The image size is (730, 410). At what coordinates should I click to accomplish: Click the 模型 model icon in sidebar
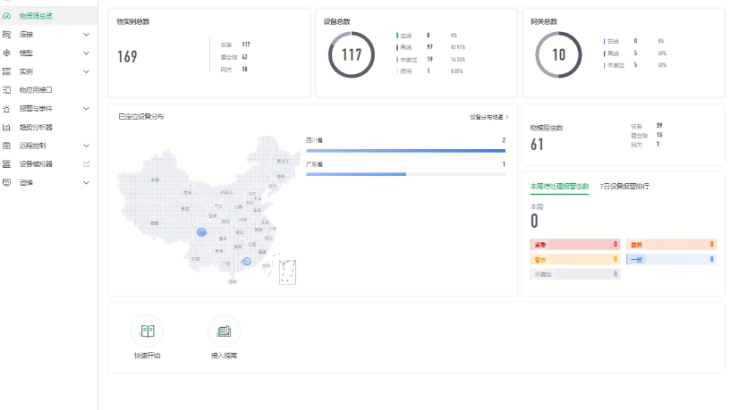(x=8, y=53)
